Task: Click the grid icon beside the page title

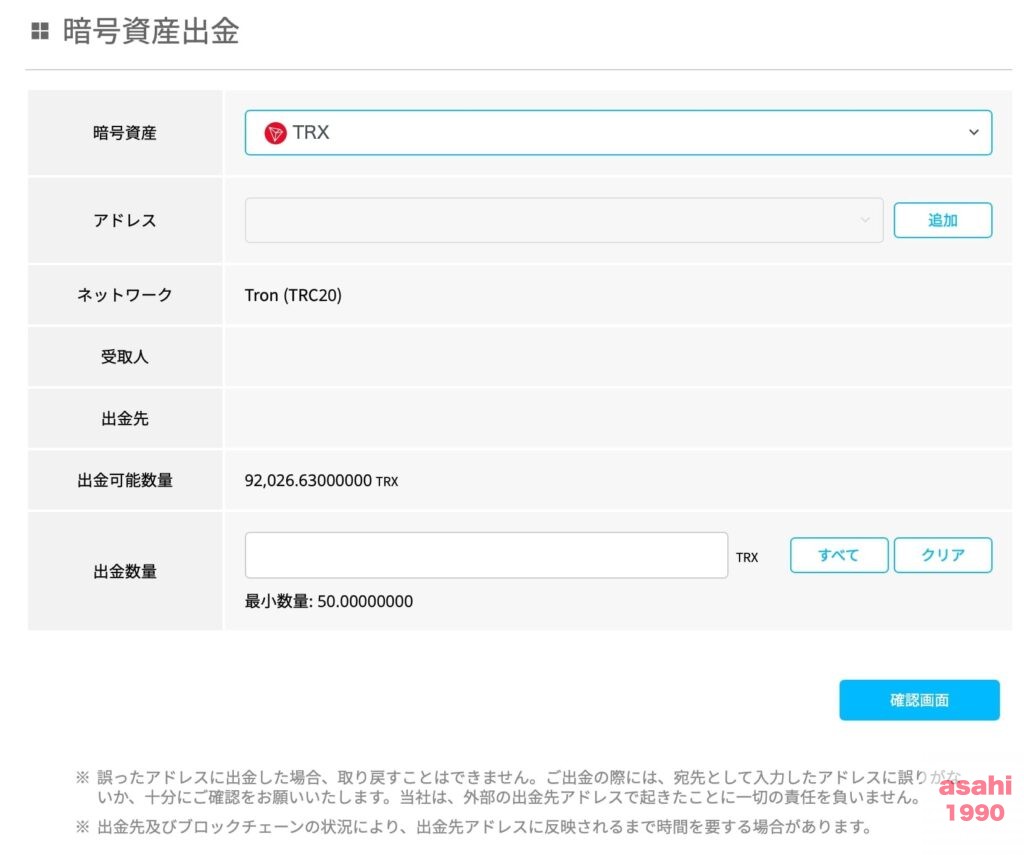Action: tap(40, 32)
